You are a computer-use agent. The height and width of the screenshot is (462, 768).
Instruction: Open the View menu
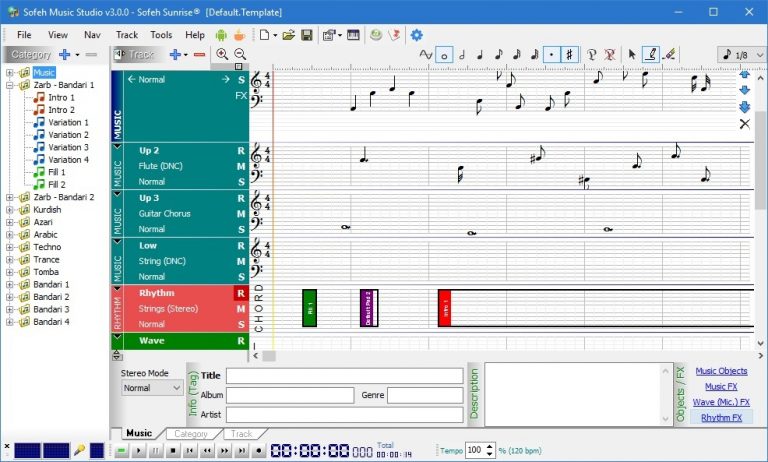point(58,35)
